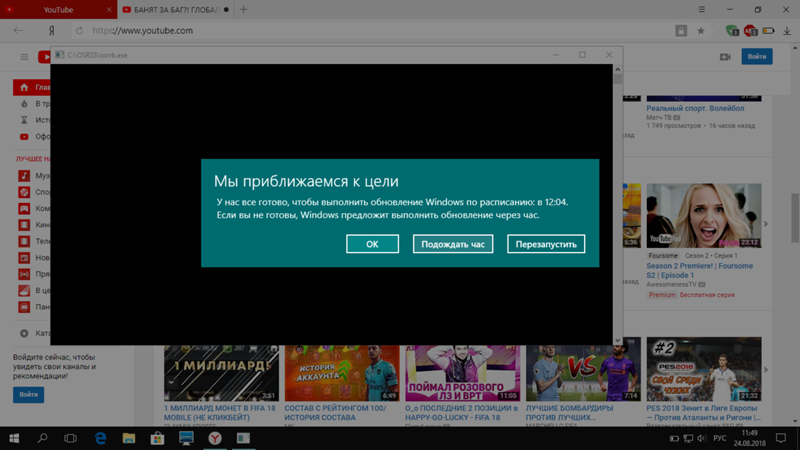Screen dimensions: 800x450
Task: Open the VS bombardiers video thumbnail
Action: pyautogui.click(x=583, y=373)
